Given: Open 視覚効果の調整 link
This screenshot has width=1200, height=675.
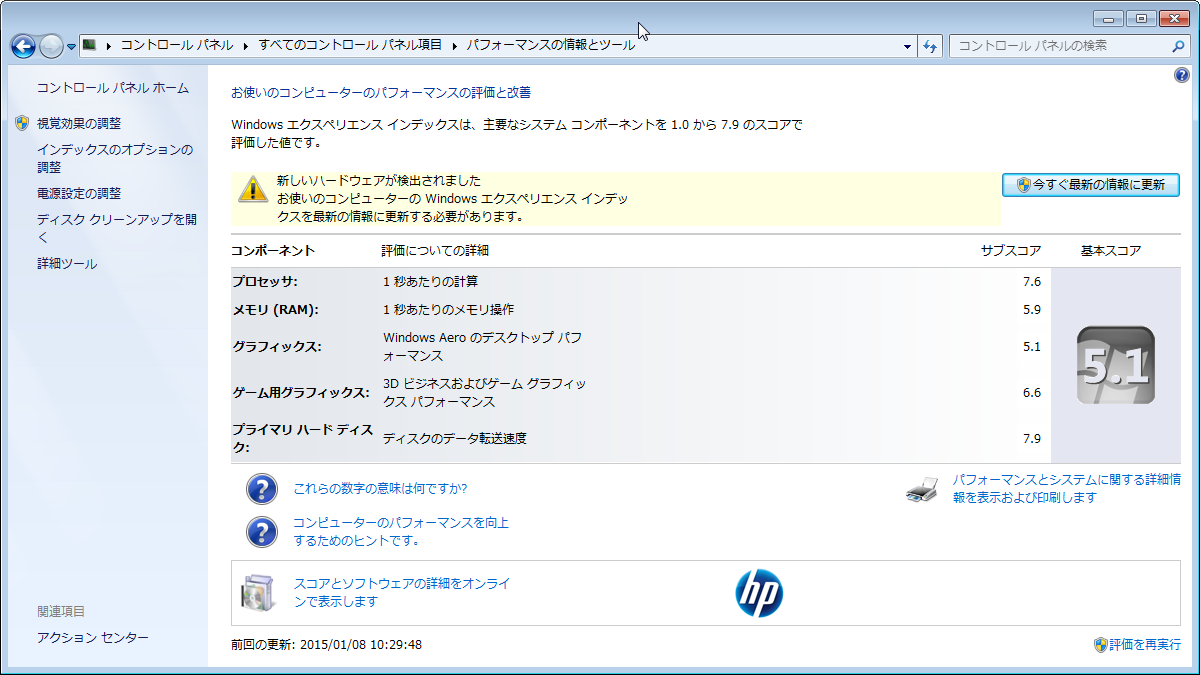Looking at the screenshot, I should (79, 123).
